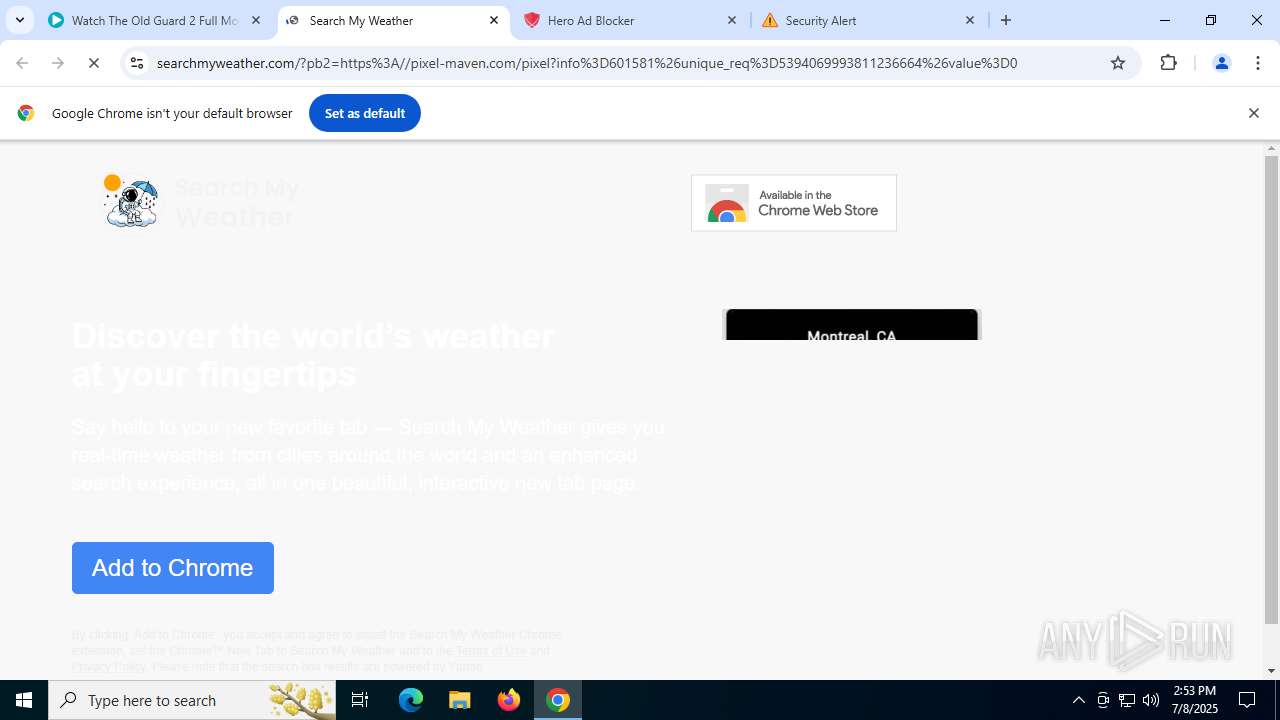Open the tab search dropdown arrow
Viewport: 1280px width, 720px height.
[20, 20]
